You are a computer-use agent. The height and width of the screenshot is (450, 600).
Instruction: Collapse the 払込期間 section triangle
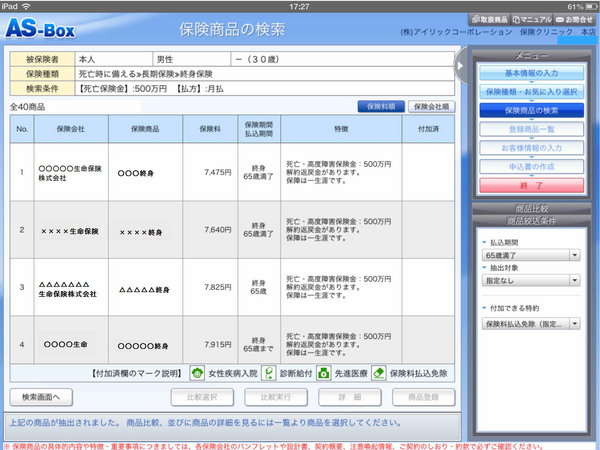point(484,242)
